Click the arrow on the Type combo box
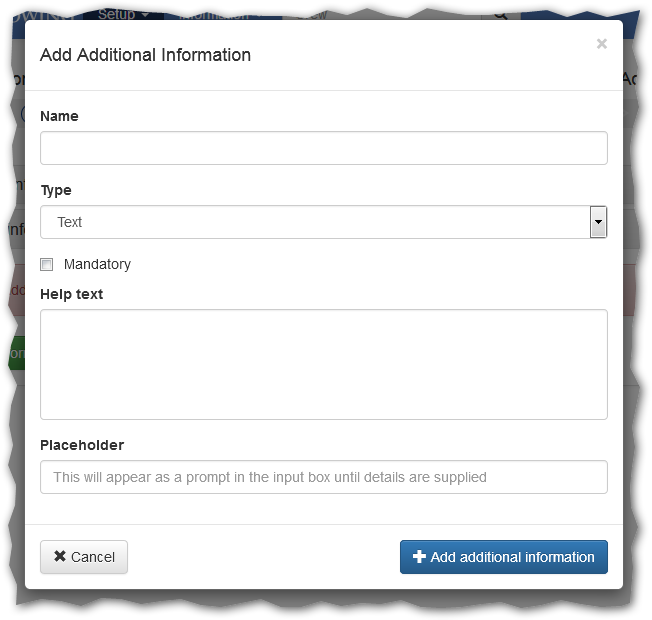Viewport: 652px width, 620px height. [598, 222]
